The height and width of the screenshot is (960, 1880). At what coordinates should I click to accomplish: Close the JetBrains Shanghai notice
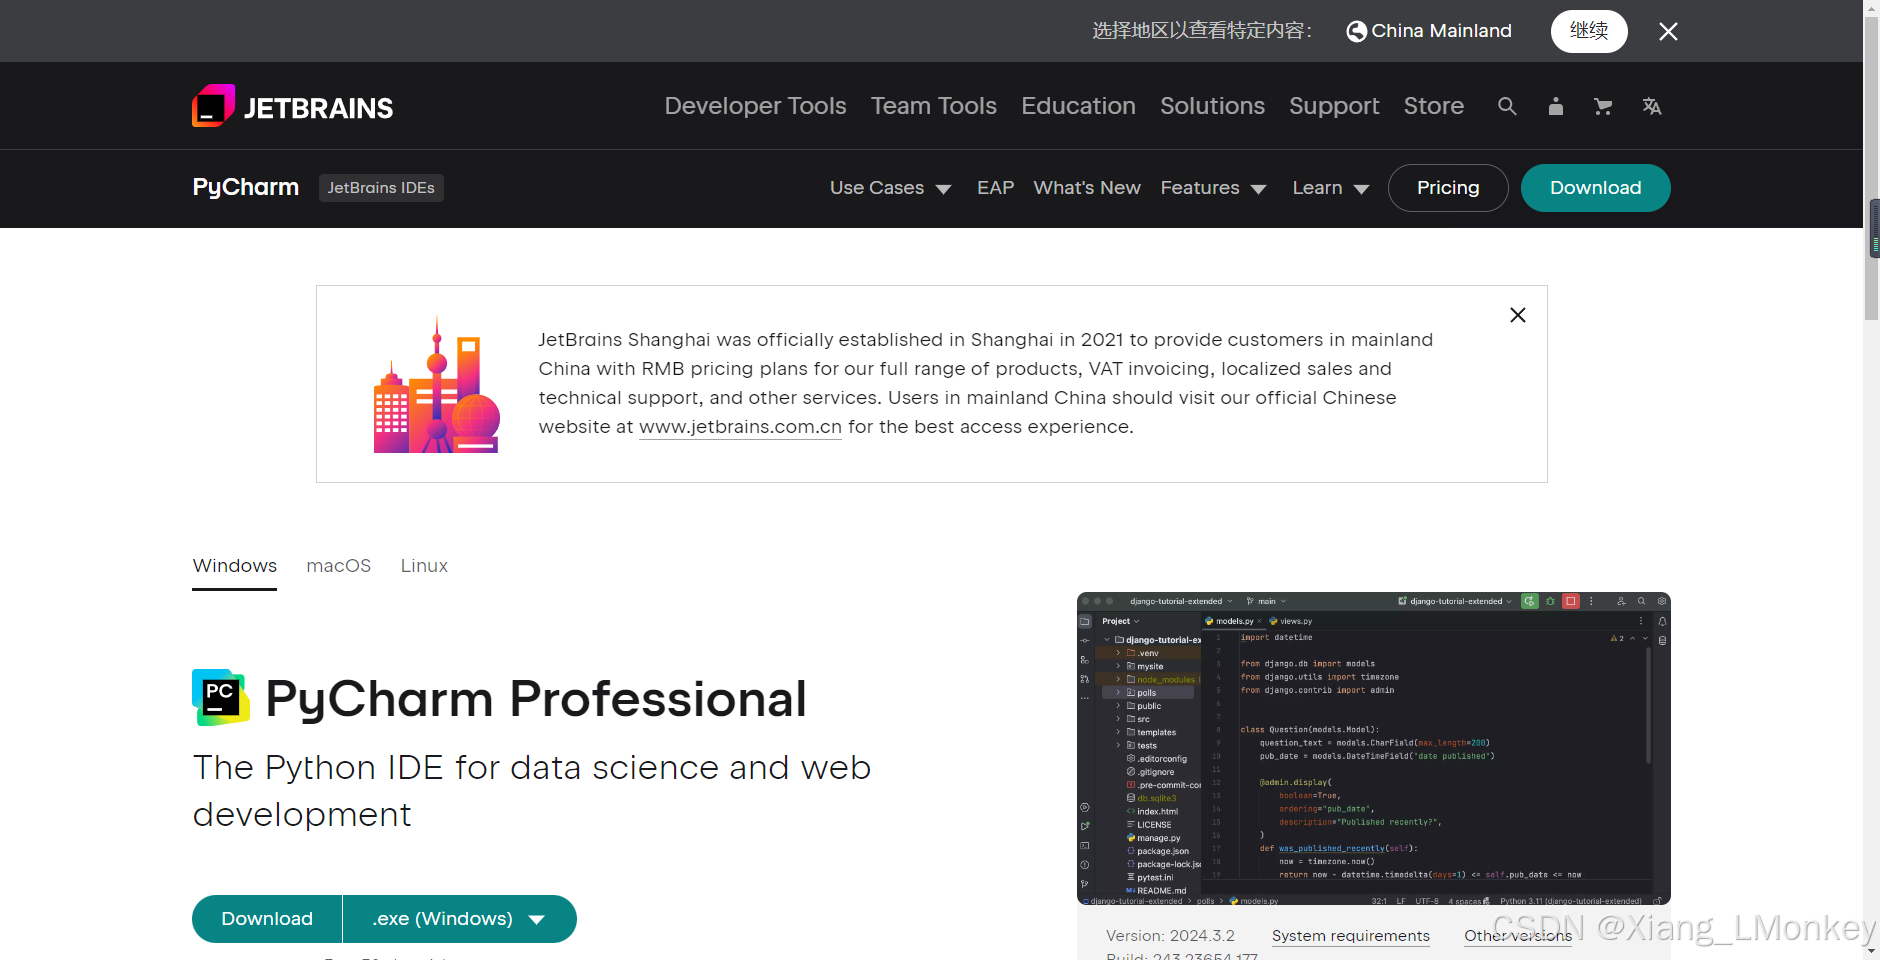click(x=1517, y=314)
